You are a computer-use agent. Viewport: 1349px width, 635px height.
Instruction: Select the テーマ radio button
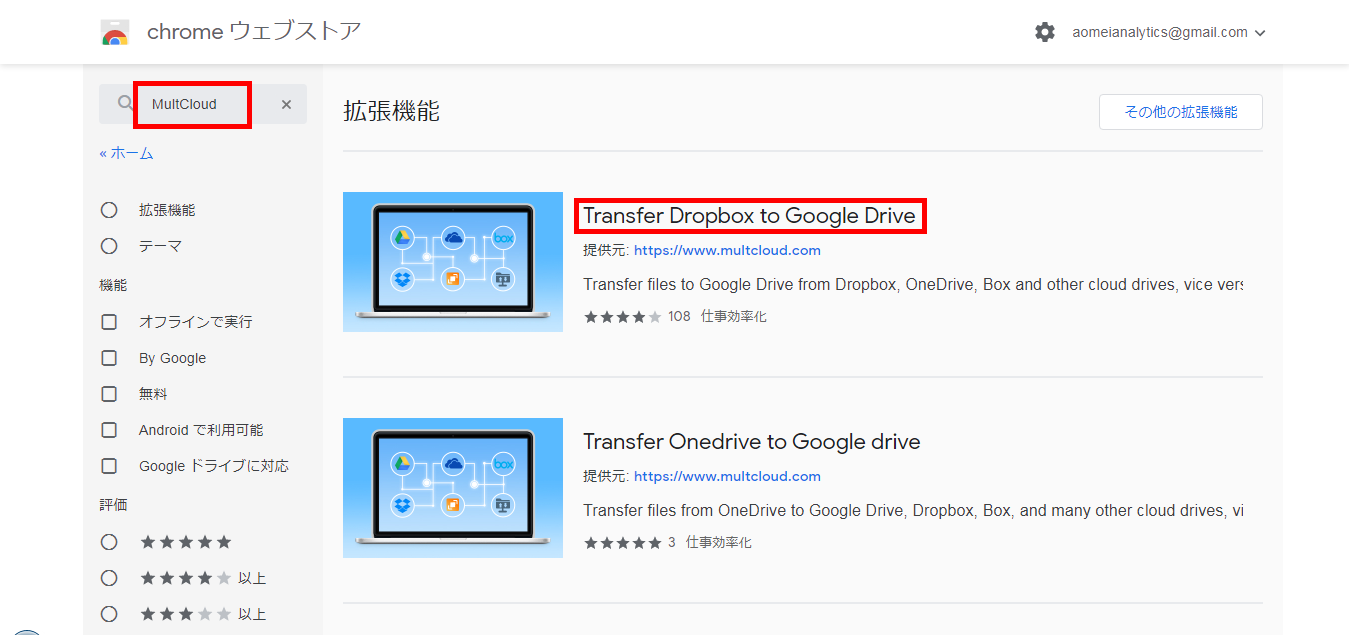coord(109,246)
